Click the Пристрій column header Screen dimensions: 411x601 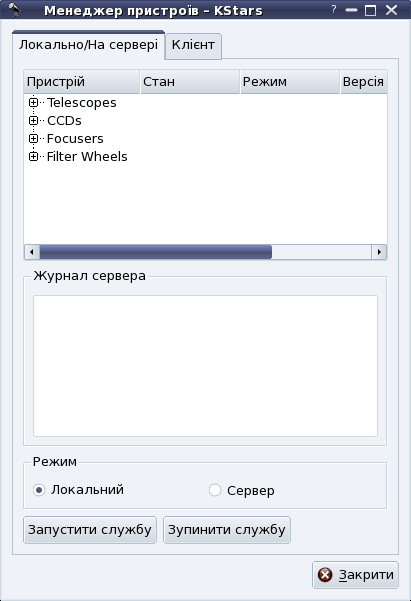click(82, 82)
